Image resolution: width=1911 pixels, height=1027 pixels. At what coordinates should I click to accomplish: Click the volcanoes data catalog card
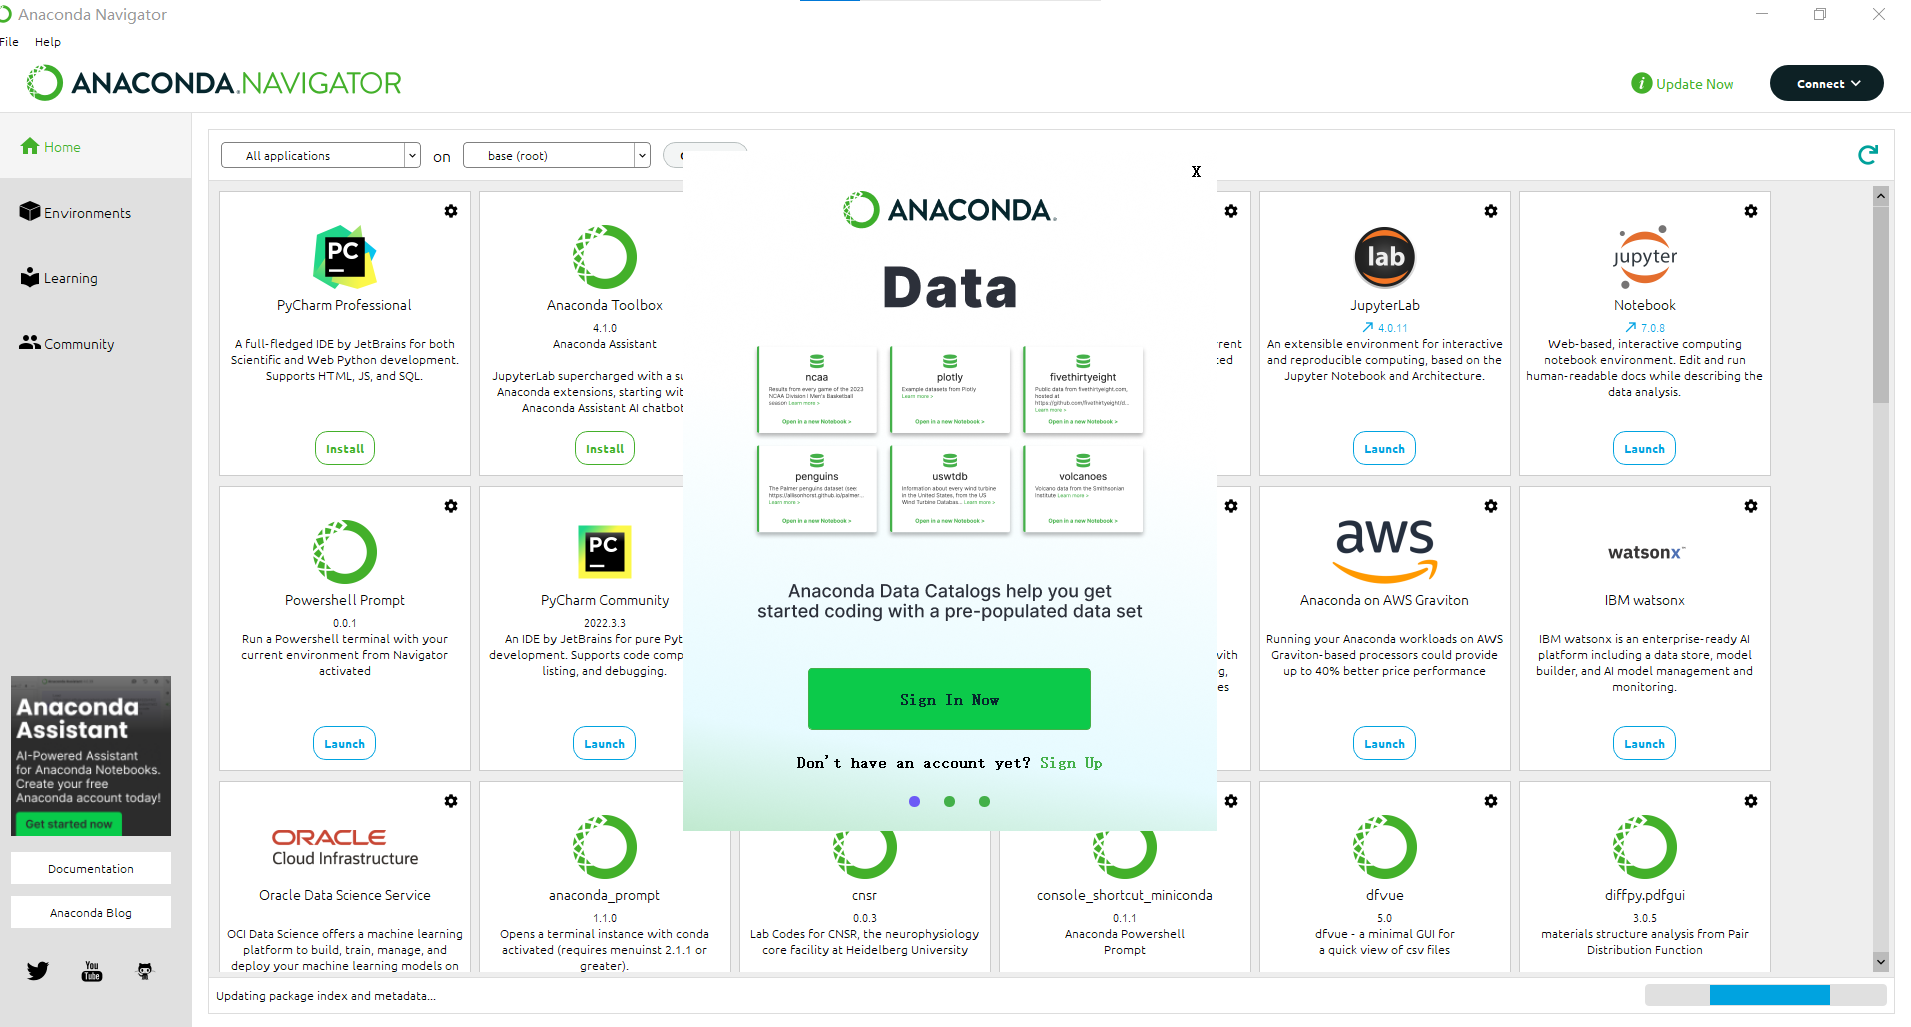(x=1083, y=489)
